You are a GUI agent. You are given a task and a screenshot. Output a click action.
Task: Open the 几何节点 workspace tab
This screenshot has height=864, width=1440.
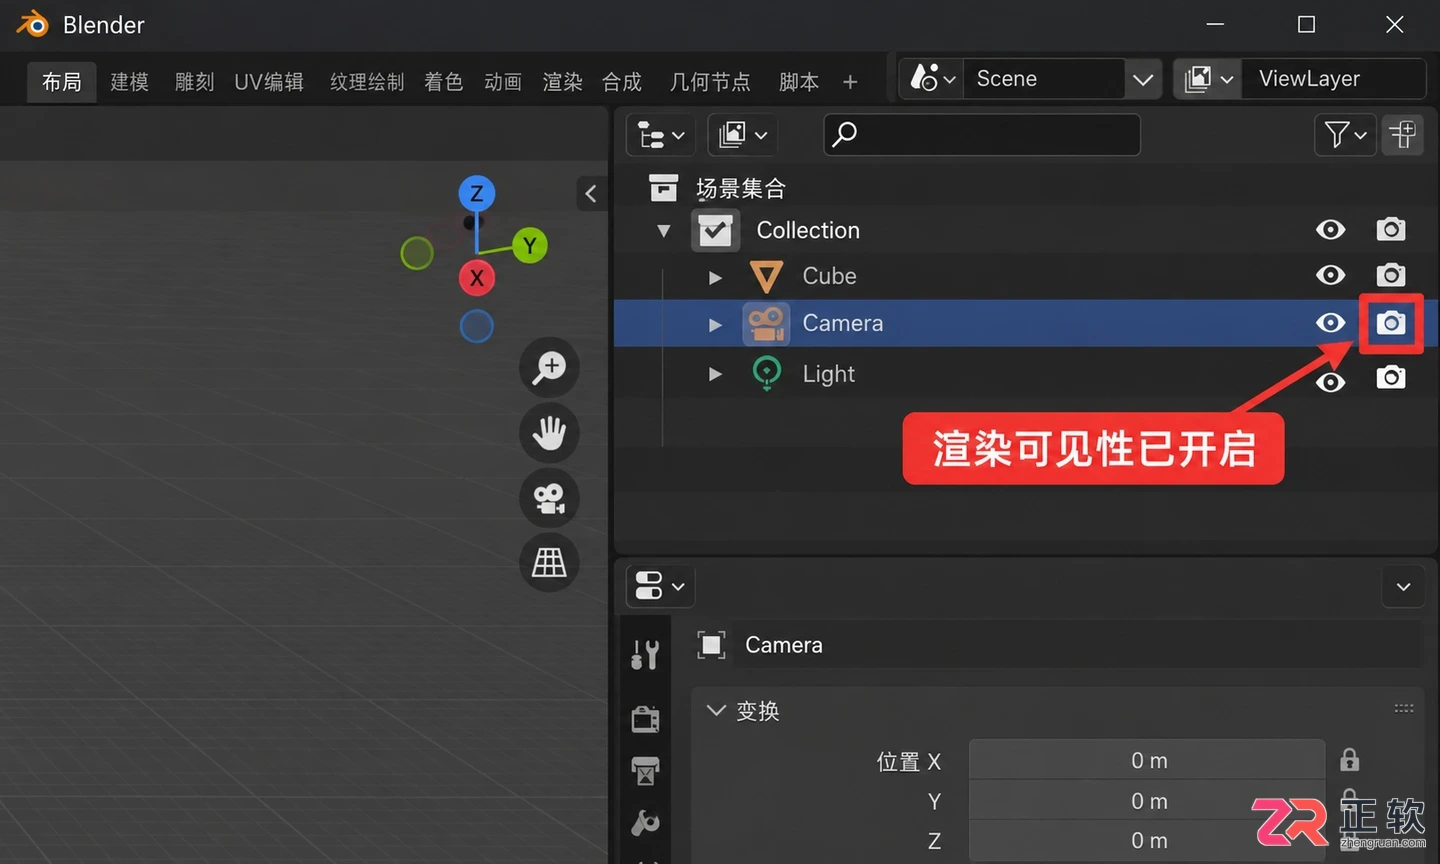coord(710,81)
